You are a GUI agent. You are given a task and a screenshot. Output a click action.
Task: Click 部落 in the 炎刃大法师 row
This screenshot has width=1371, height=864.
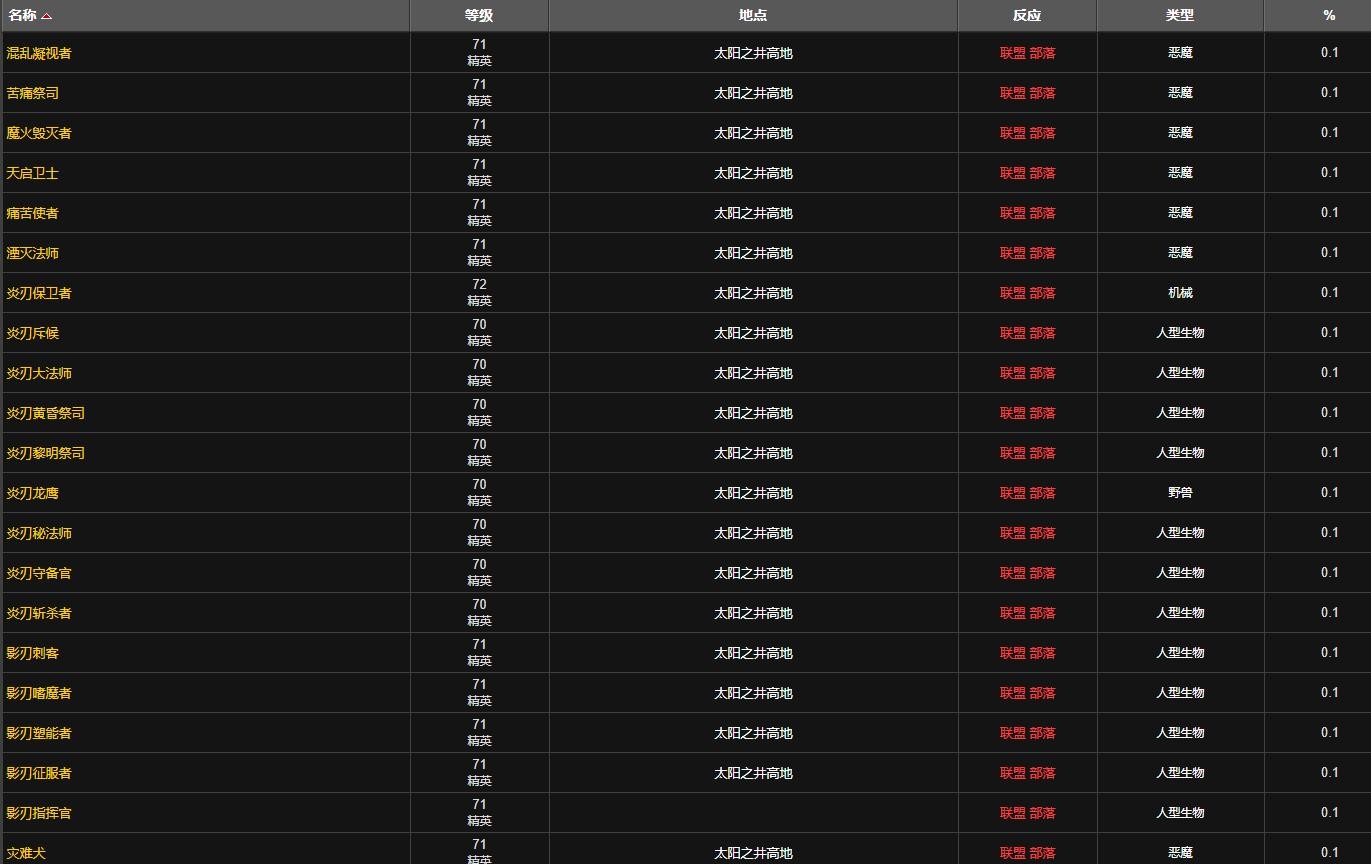(x=1043, y=373)
